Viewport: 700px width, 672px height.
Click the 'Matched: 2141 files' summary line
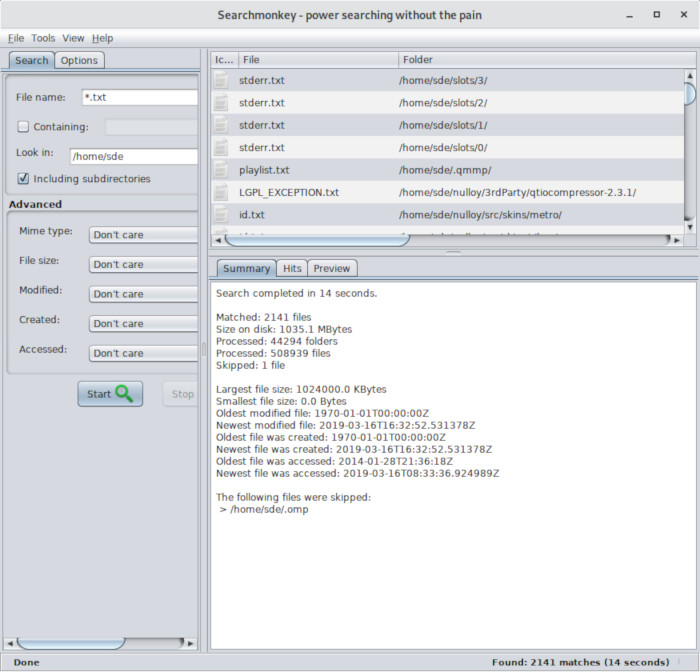(263, 317)
